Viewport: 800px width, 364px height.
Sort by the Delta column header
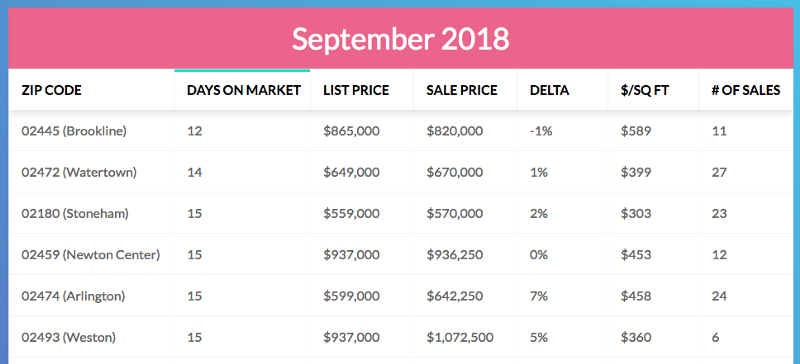tap(562, 90)
